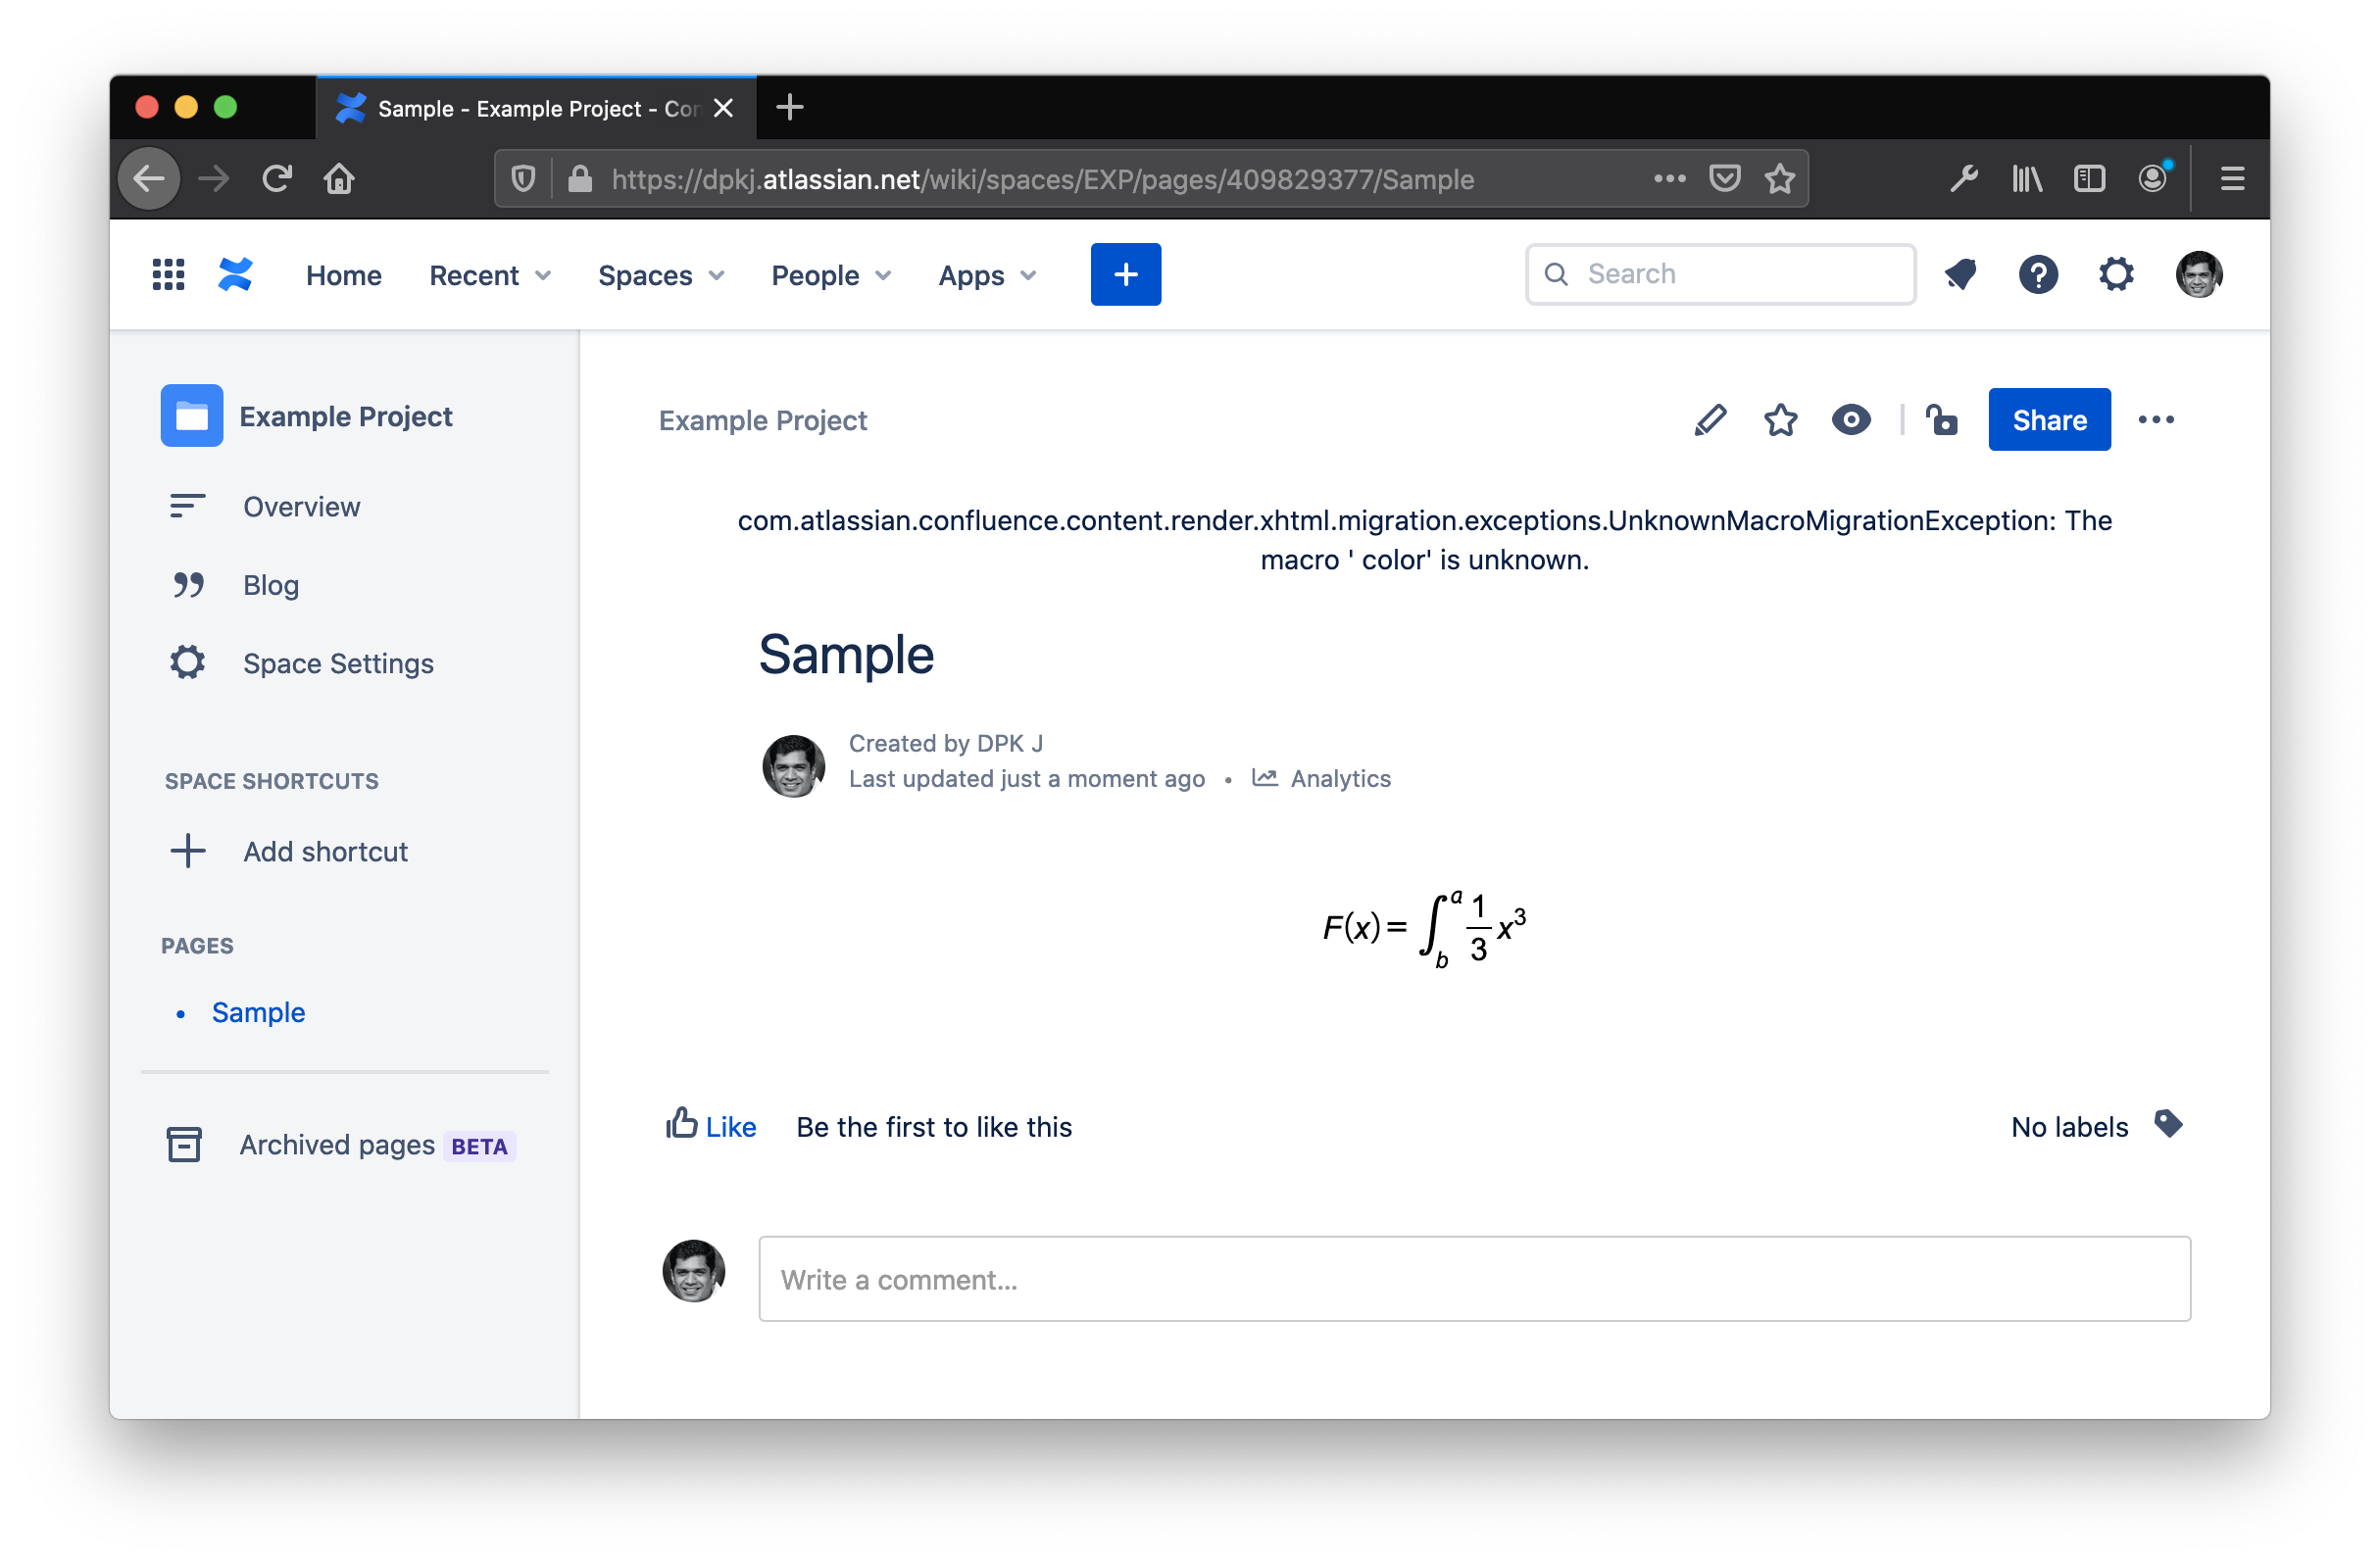
Task: Open page restrictions lock icon
Action: click(x=1942, y=420)
